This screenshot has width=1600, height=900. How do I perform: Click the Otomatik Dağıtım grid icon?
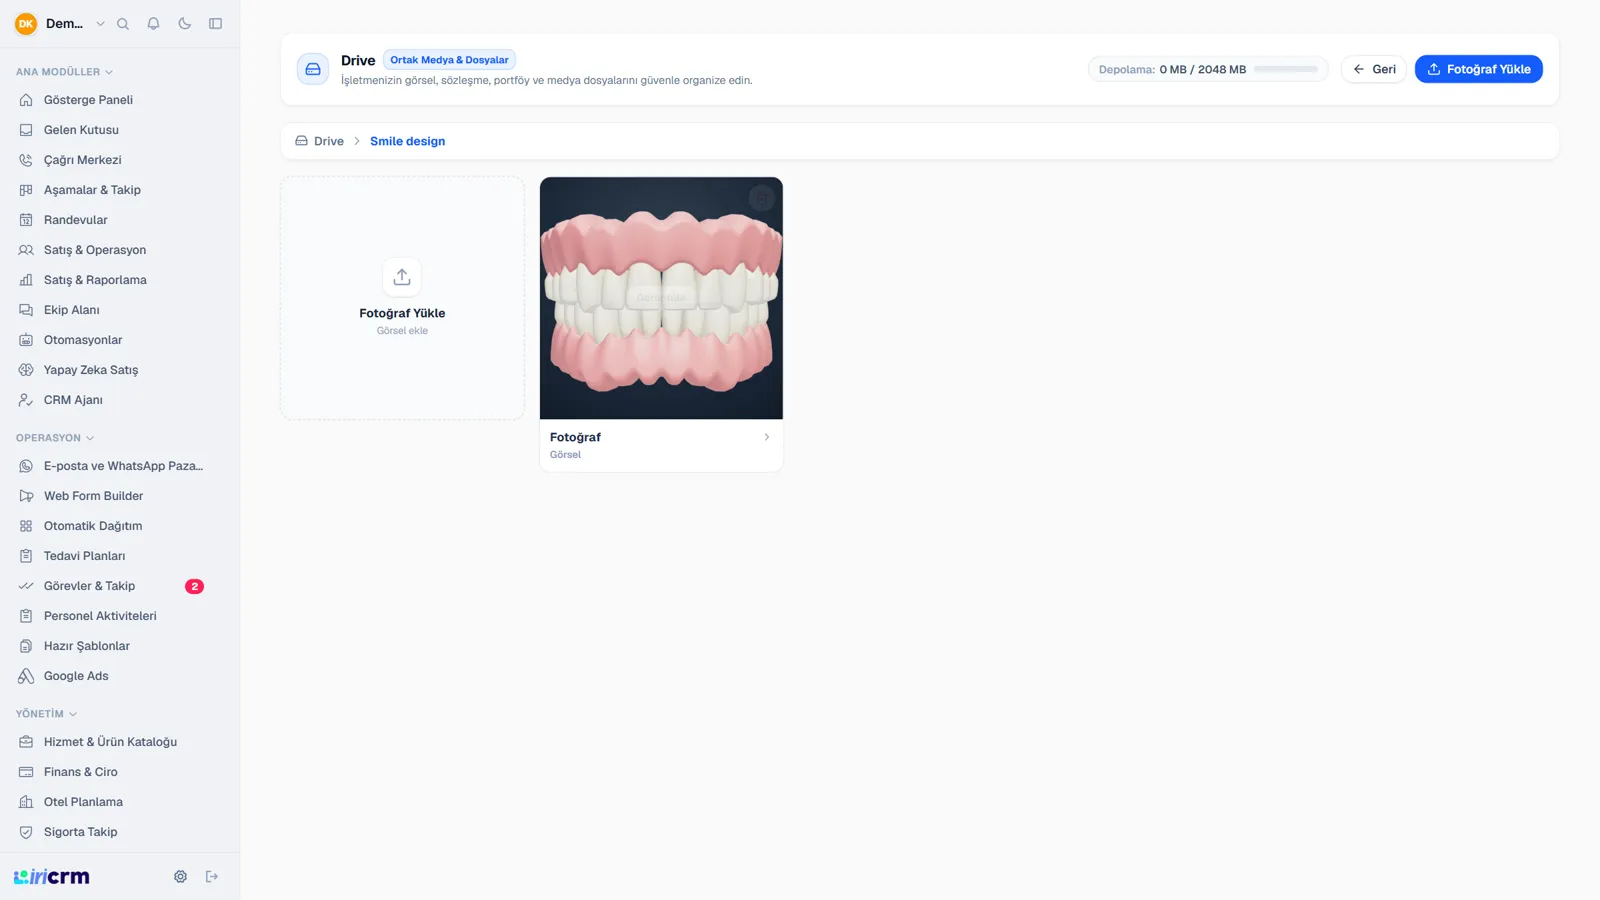coord(26,526)
